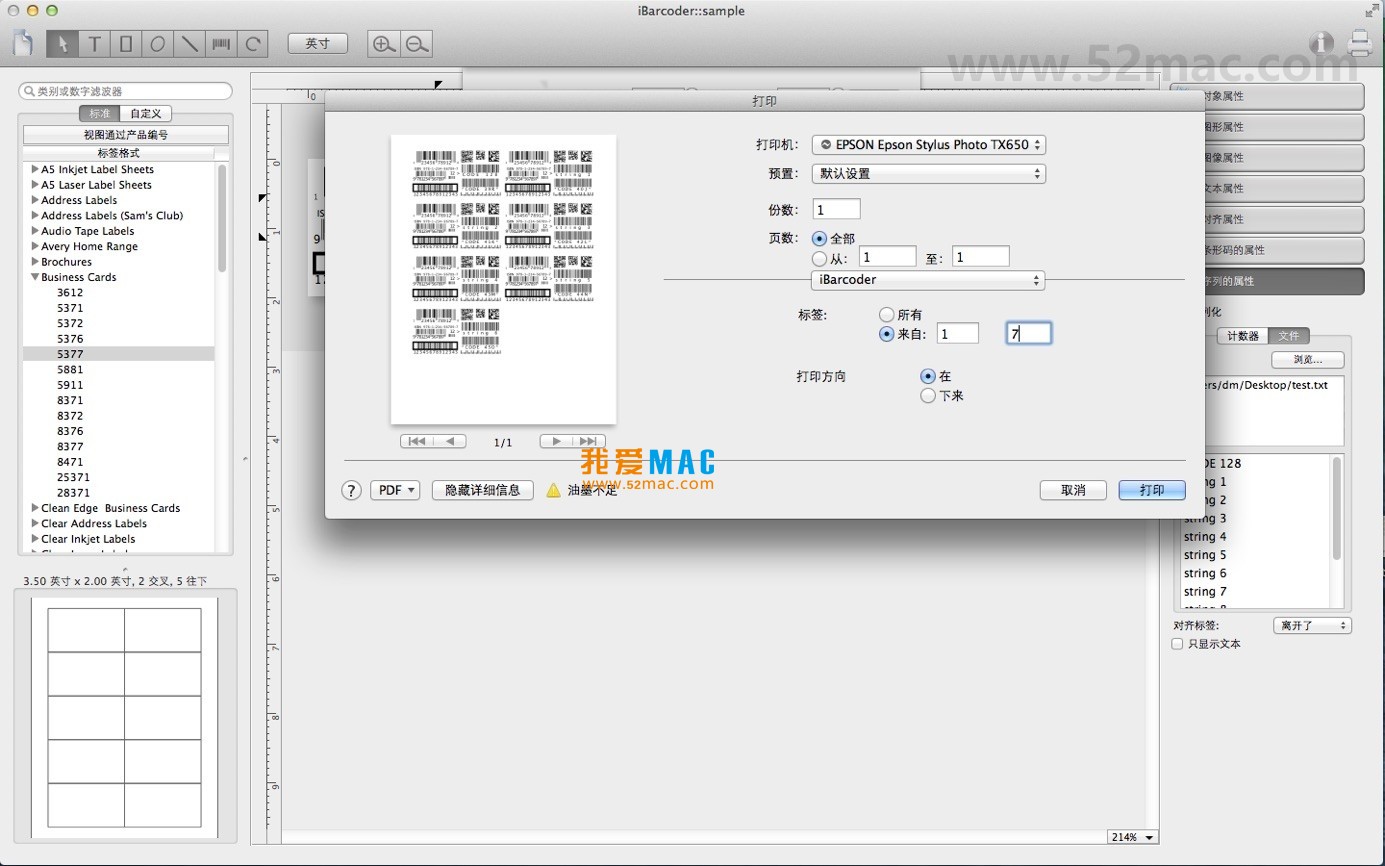This screenshot has width=1385, height=866.
Task: Select print direction 下来 radio button
Action: 928,396
